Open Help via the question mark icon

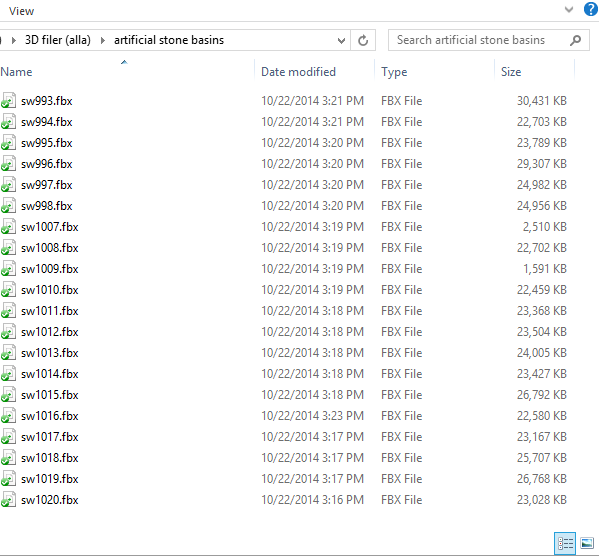click(590, 10)
